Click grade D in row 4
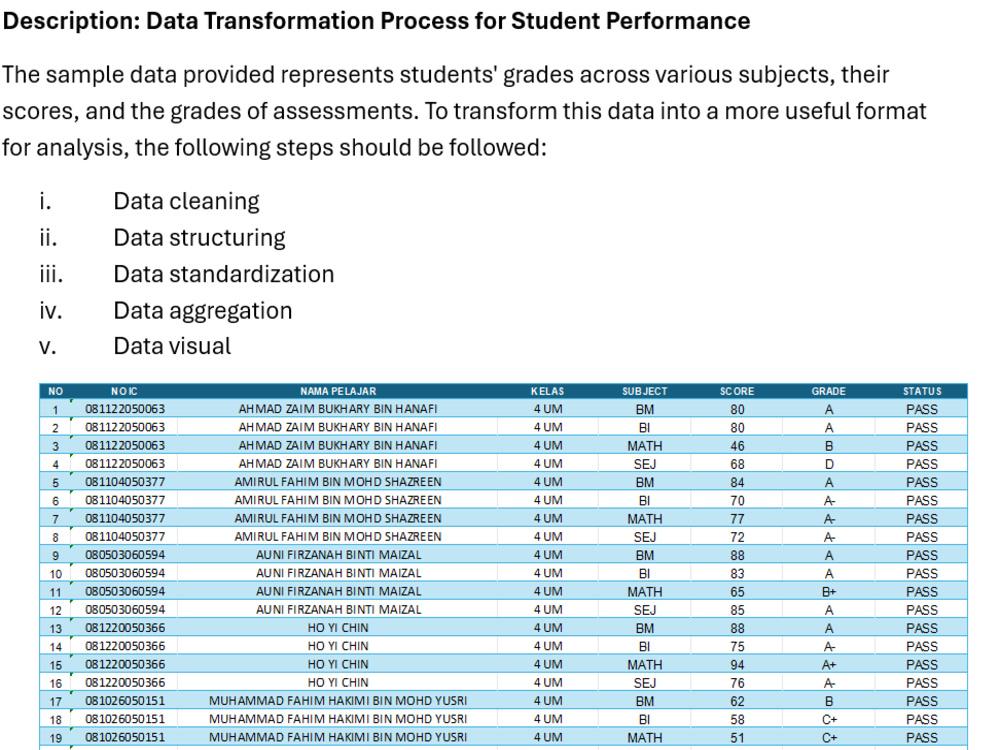Viewport: 1000px width, 750px height. click(x=828, y=464)
